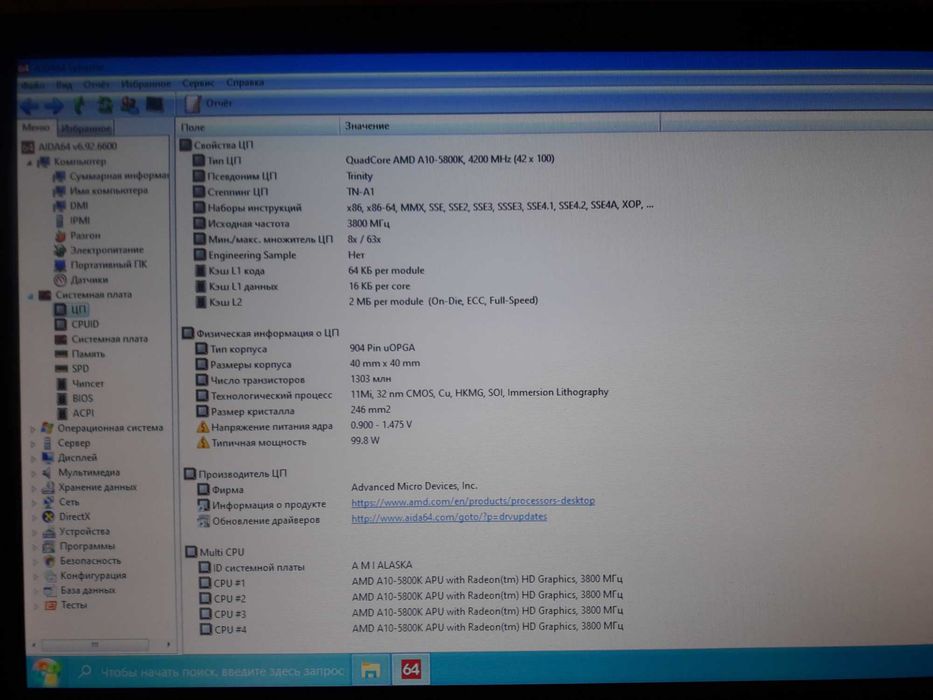Click the Windows Start button
The width and height of the screenshot is (933, 700).
point(46,673)
